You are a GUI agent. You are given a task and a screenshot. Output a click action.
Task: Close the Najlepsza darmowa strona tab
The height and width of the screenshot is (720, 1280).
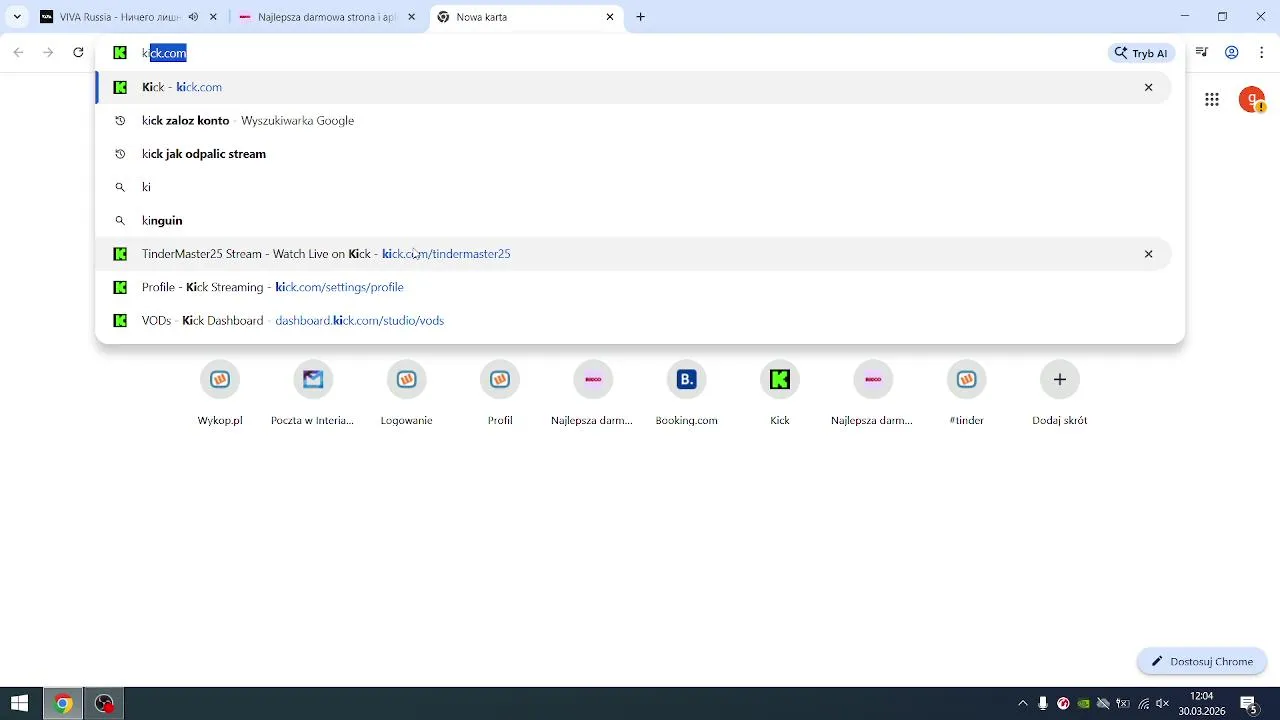pos(411,17)
